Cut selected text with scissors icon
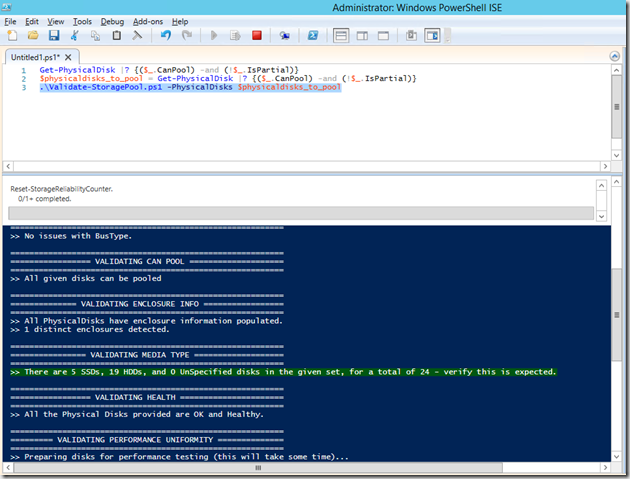630x479 pixels. click(74, 36)
